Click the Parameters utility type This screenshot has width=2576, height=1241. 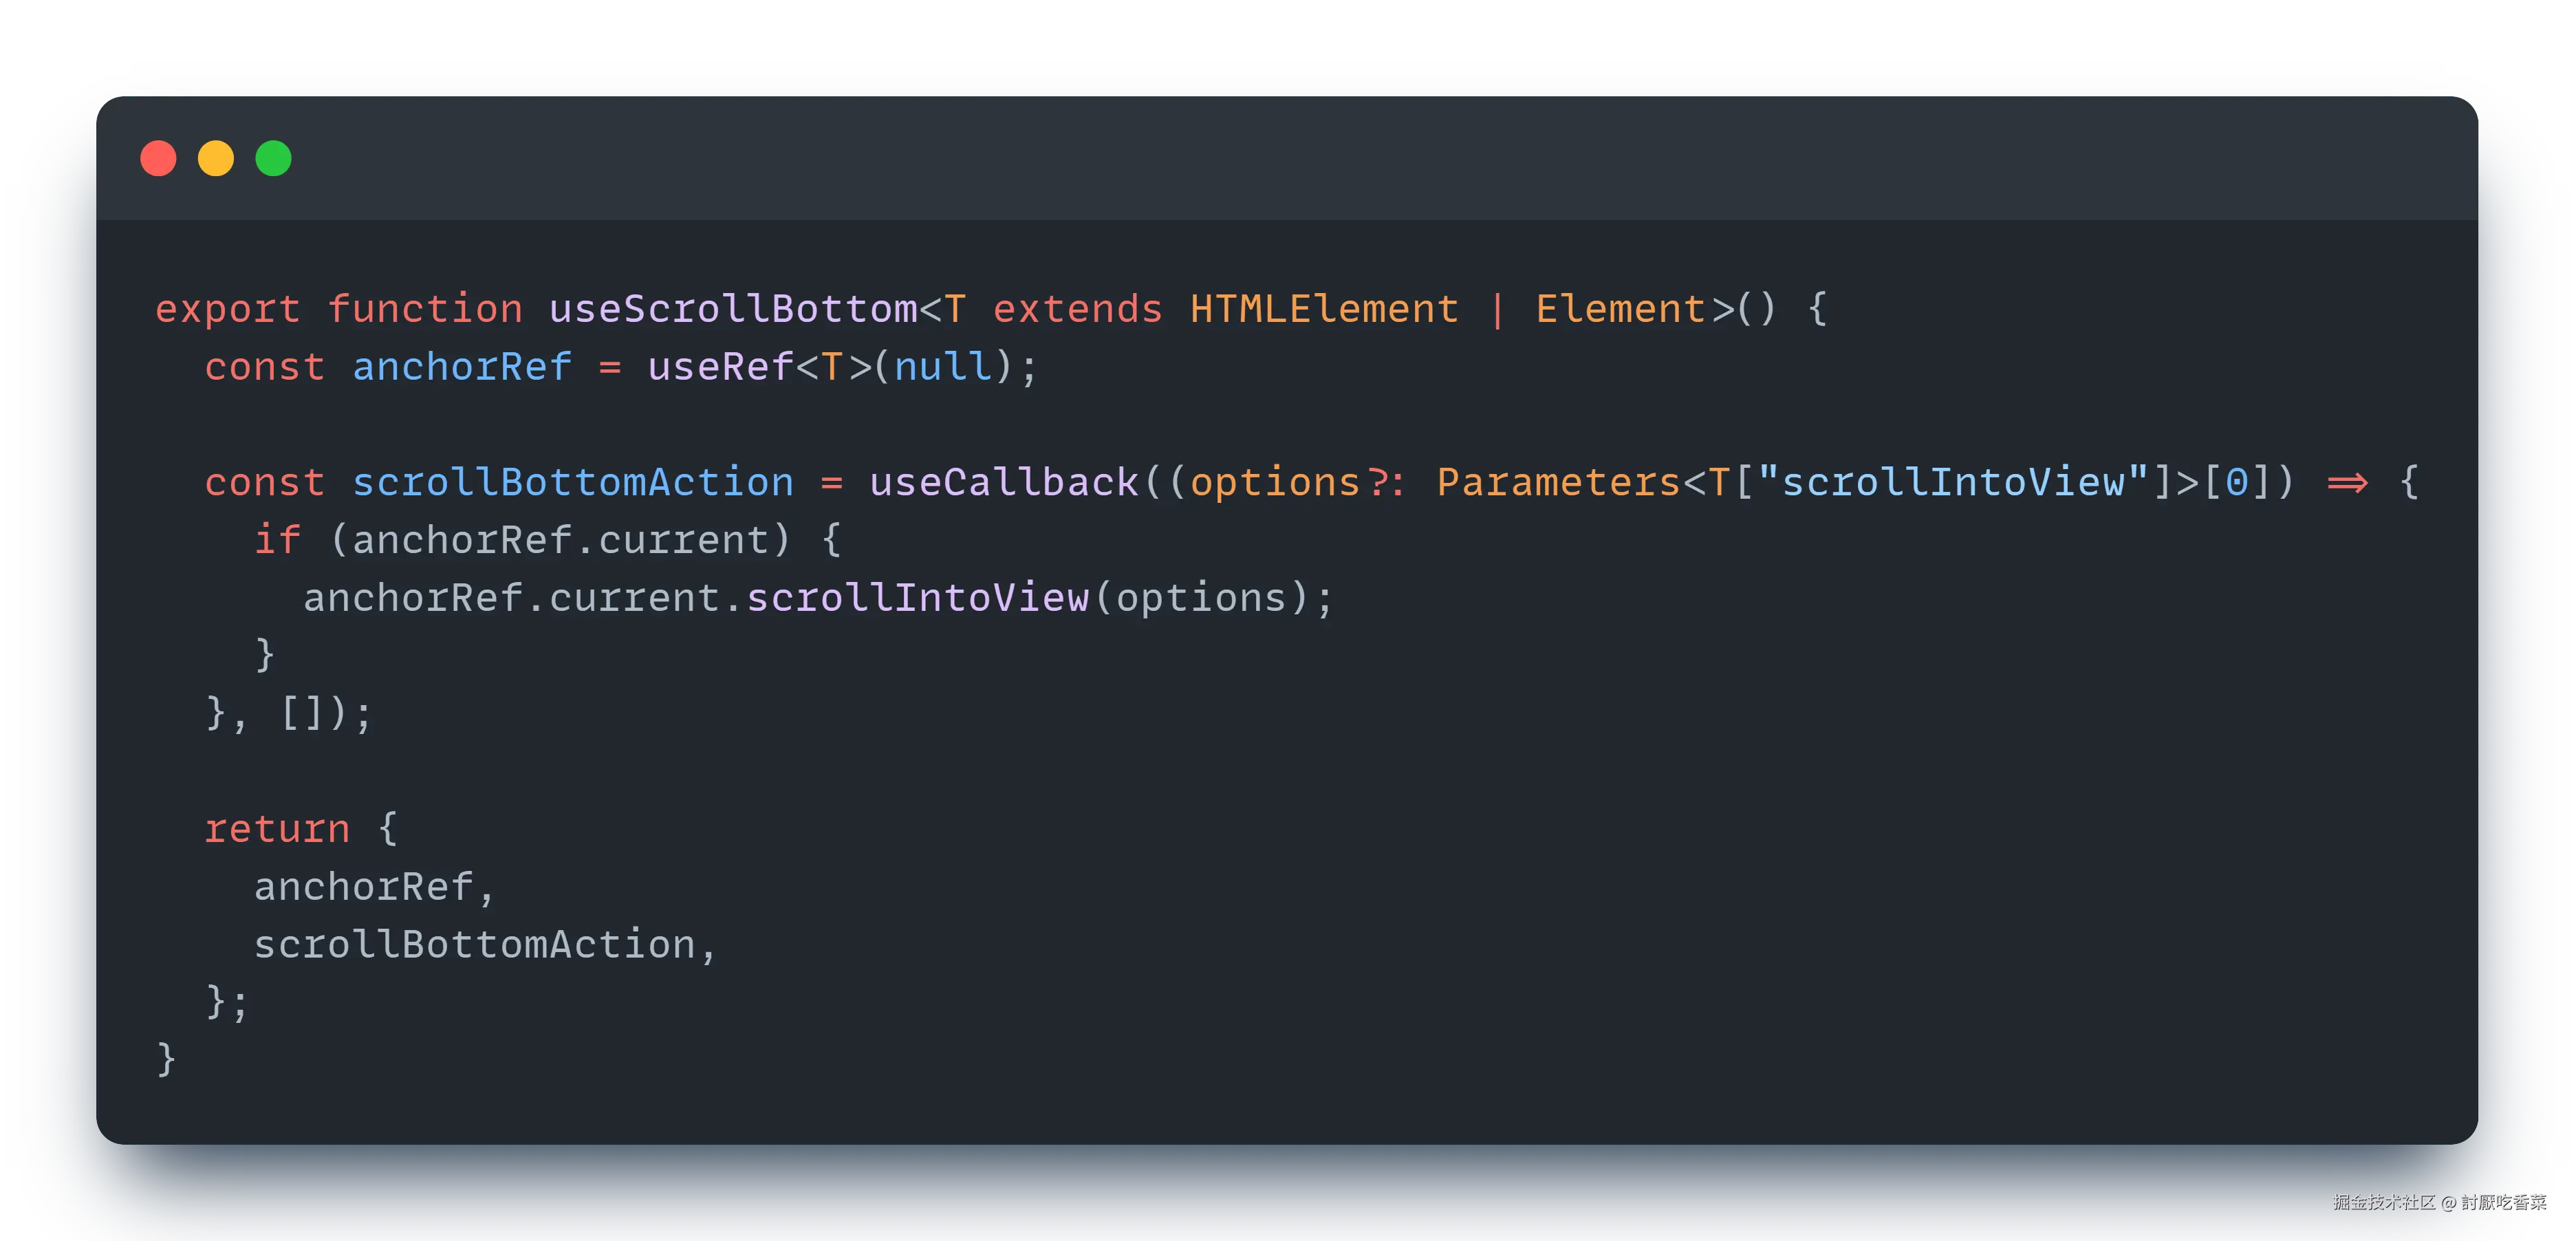pos(1558,483)
